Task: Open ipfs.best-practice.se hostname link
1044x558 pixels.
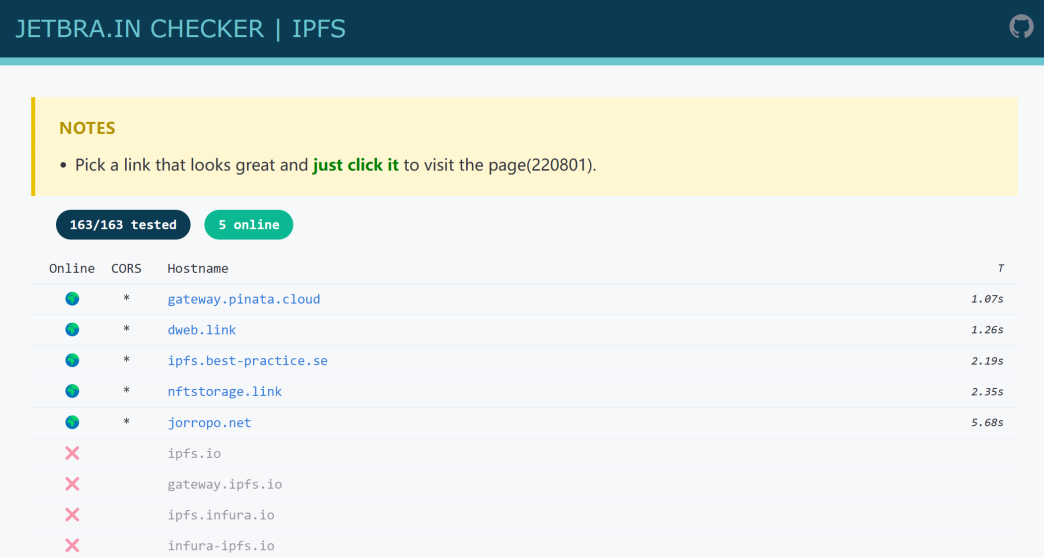Action: 247,361
